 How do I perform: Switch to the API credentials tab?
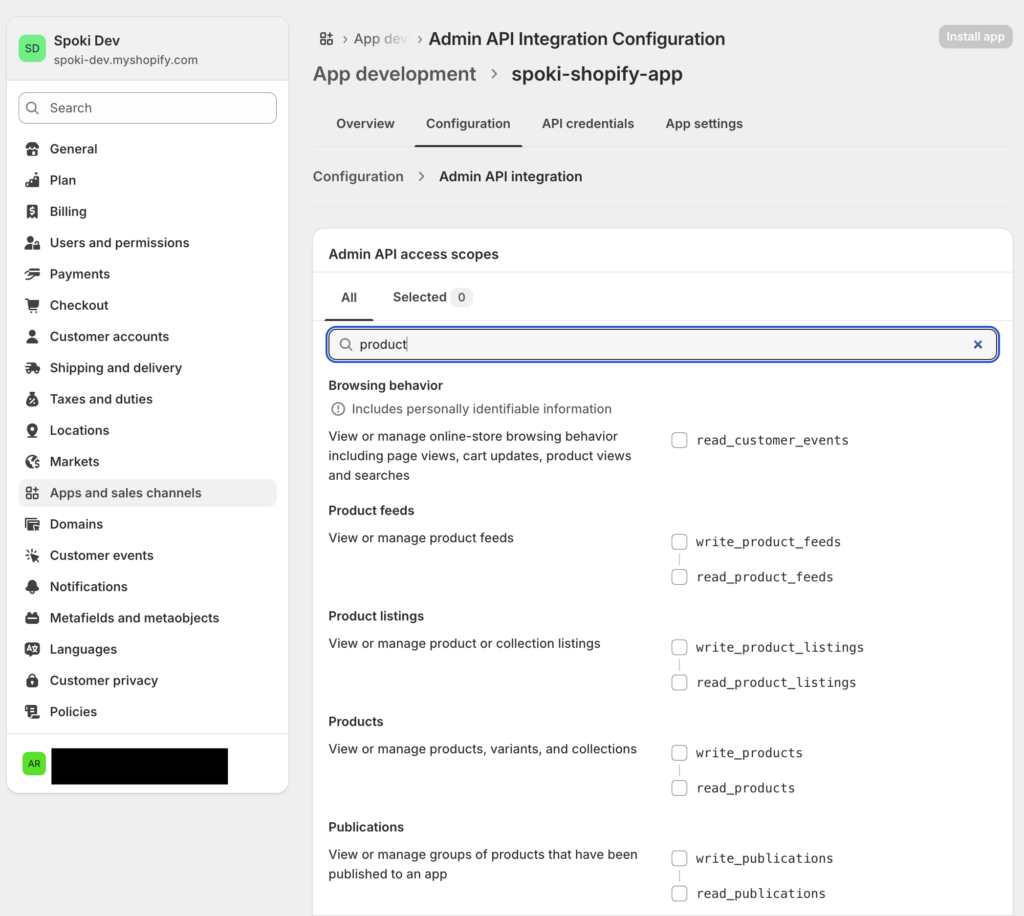point(587,124)
